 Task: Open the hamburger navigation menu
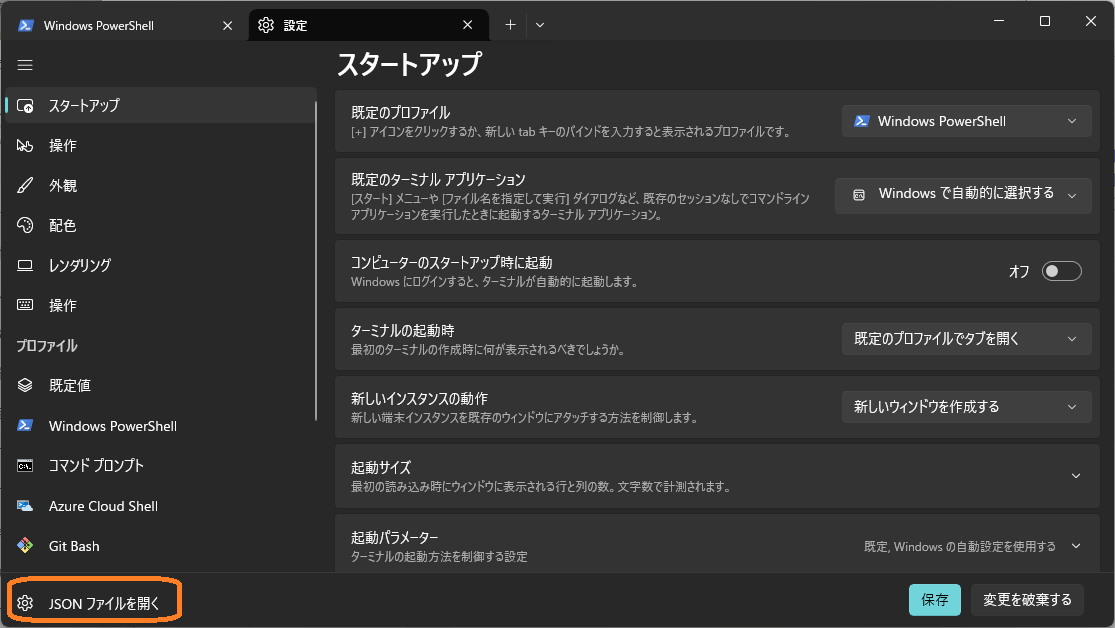25,65
